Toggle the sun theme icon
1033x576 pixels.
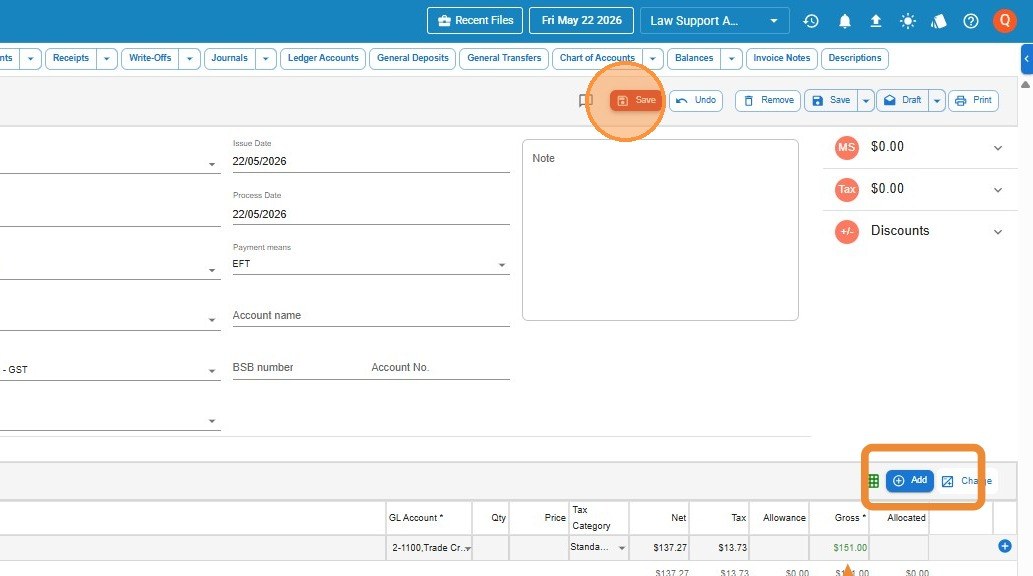pos(908,21)
